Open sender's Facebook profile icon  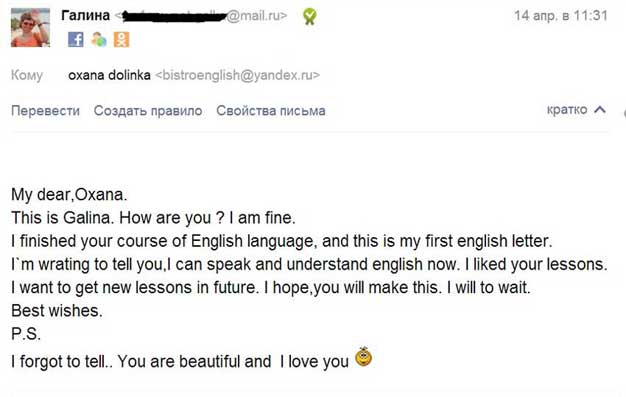(x=76, y=40)
